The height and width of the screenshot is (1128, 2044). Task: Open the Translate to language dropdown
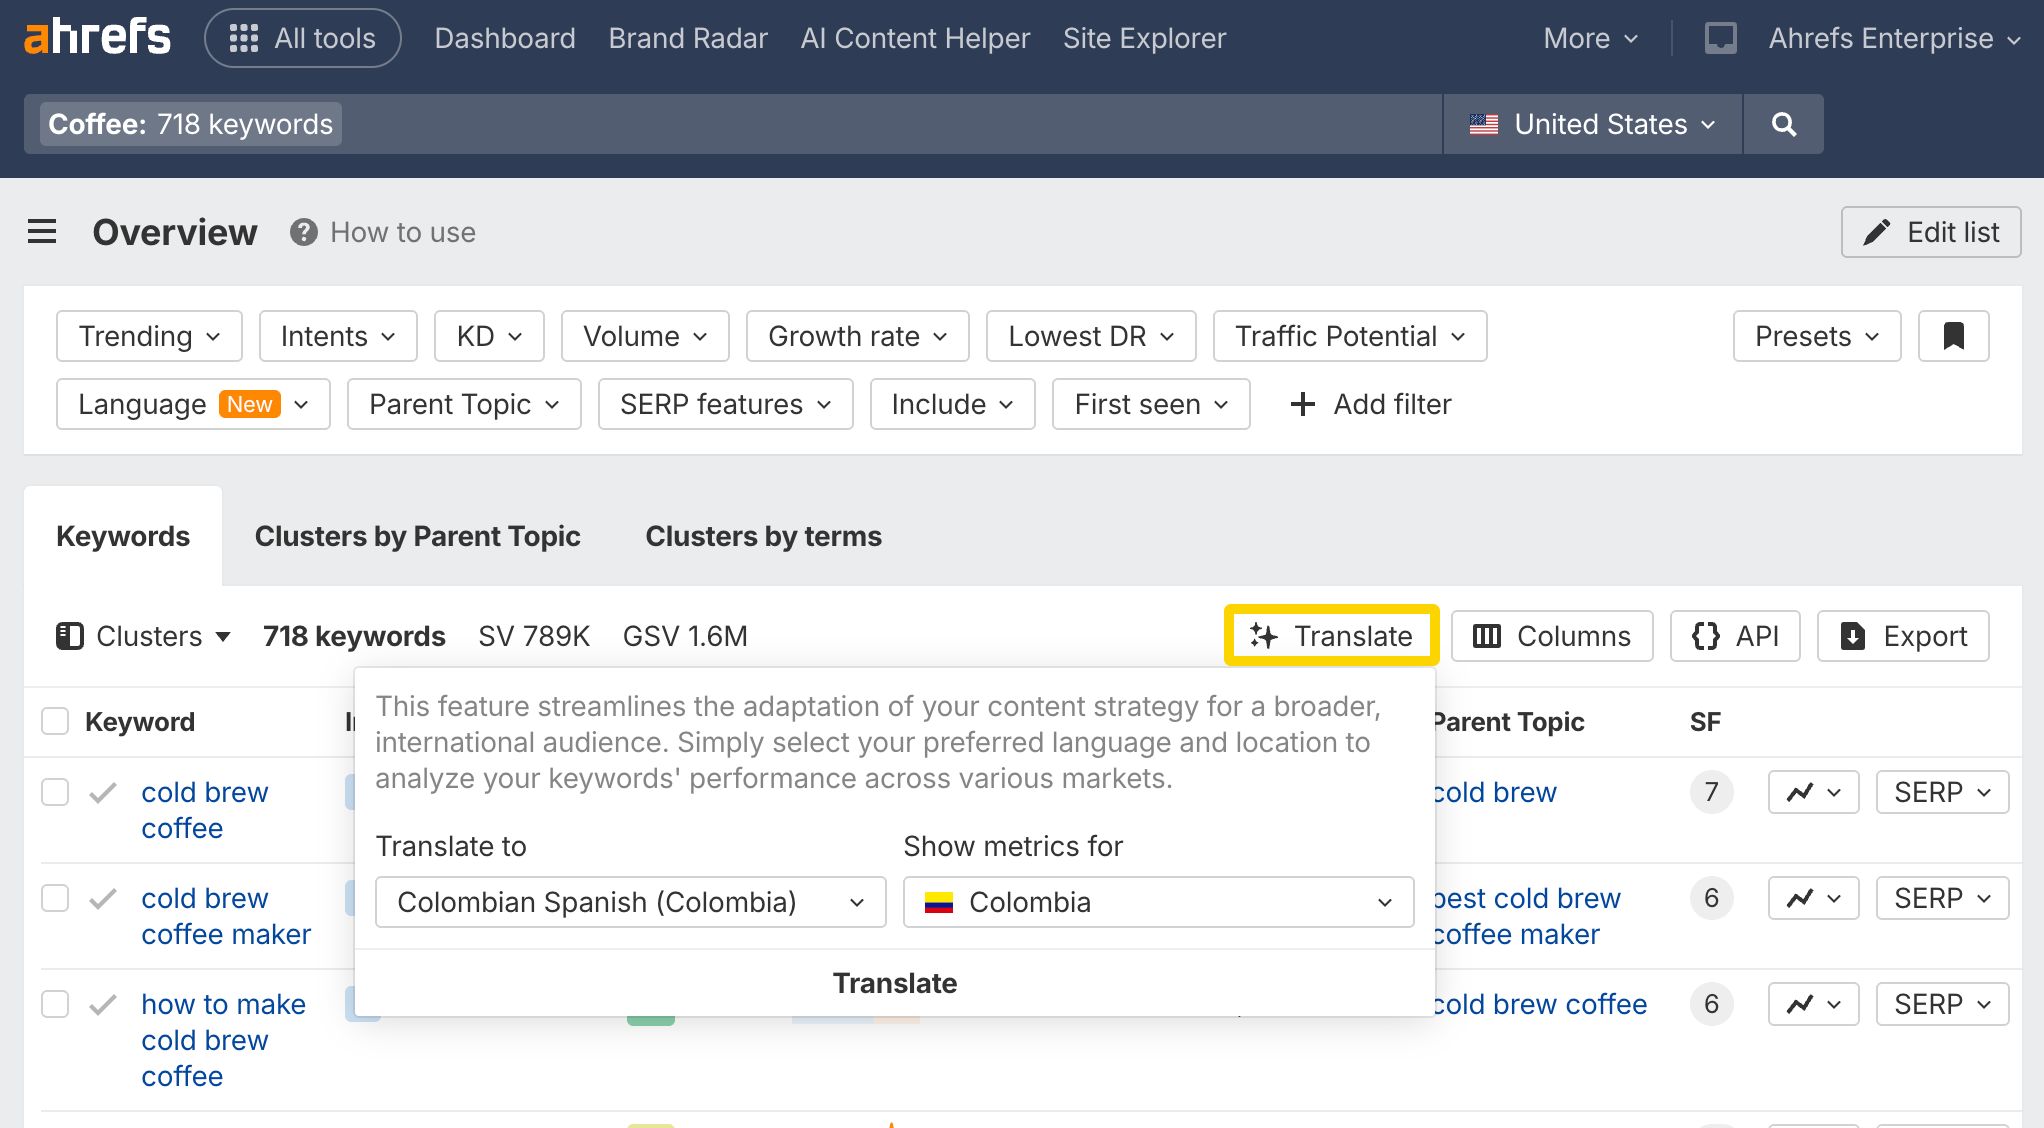630,901
